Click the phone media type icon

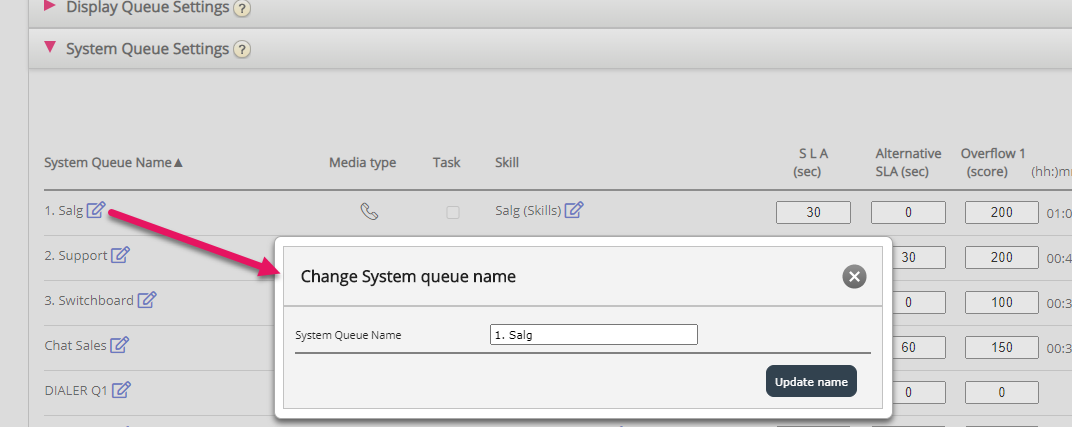coord(369,212)
